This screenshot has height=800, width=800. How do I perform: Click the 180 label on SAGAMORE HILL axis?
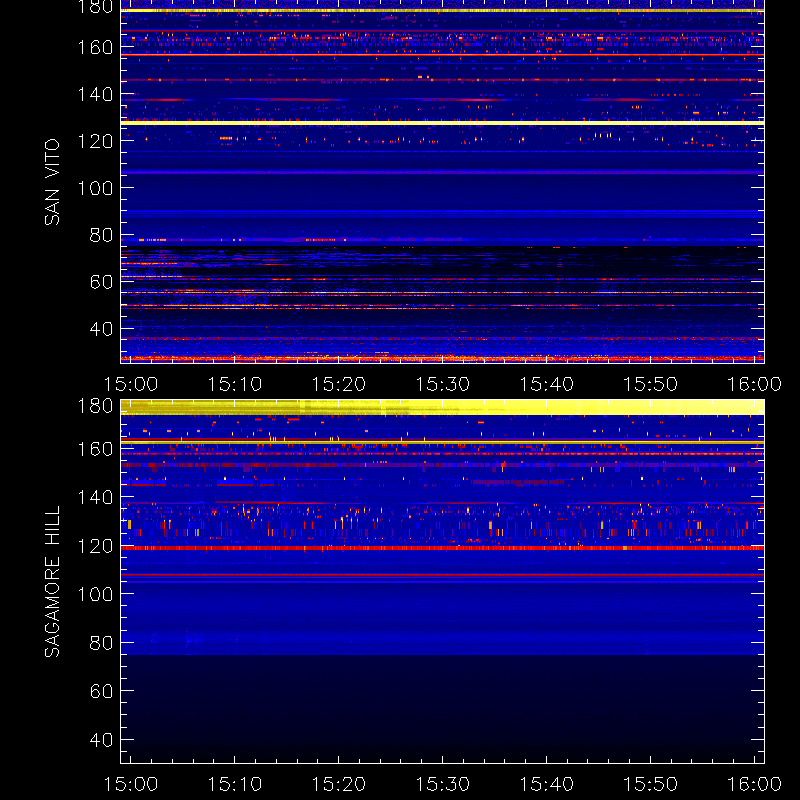coord(95,406)
